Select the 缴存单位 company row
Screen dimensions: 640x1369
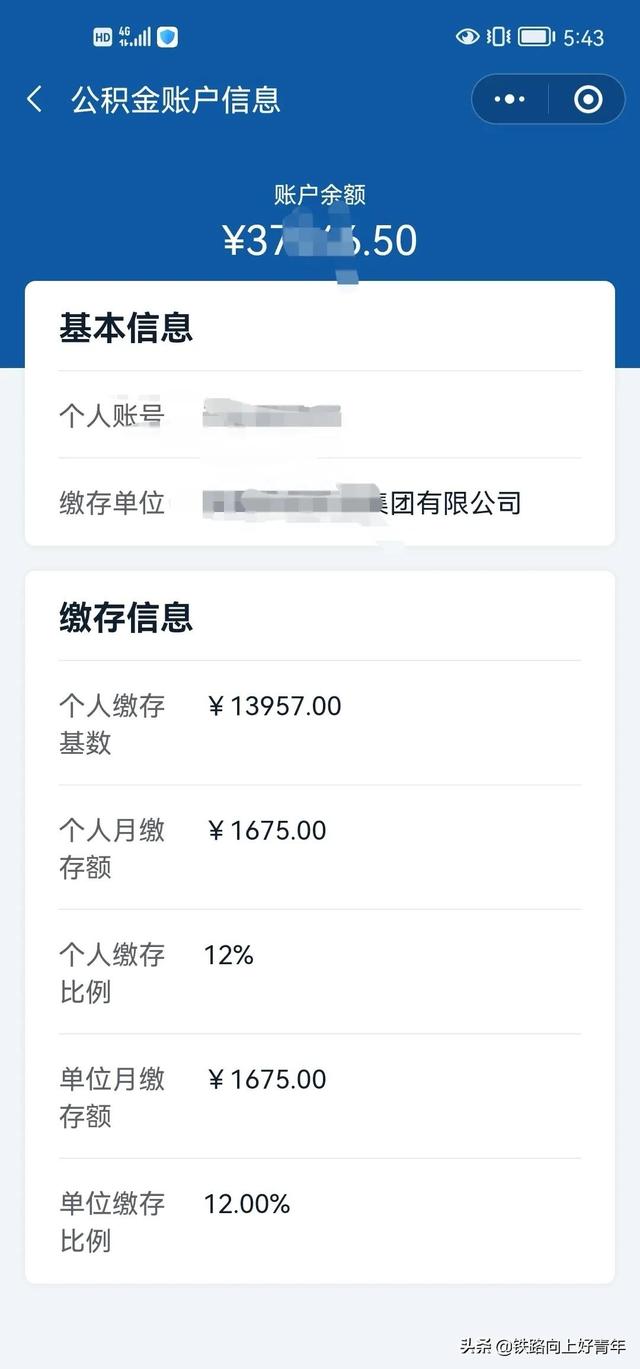click(320, 502)
